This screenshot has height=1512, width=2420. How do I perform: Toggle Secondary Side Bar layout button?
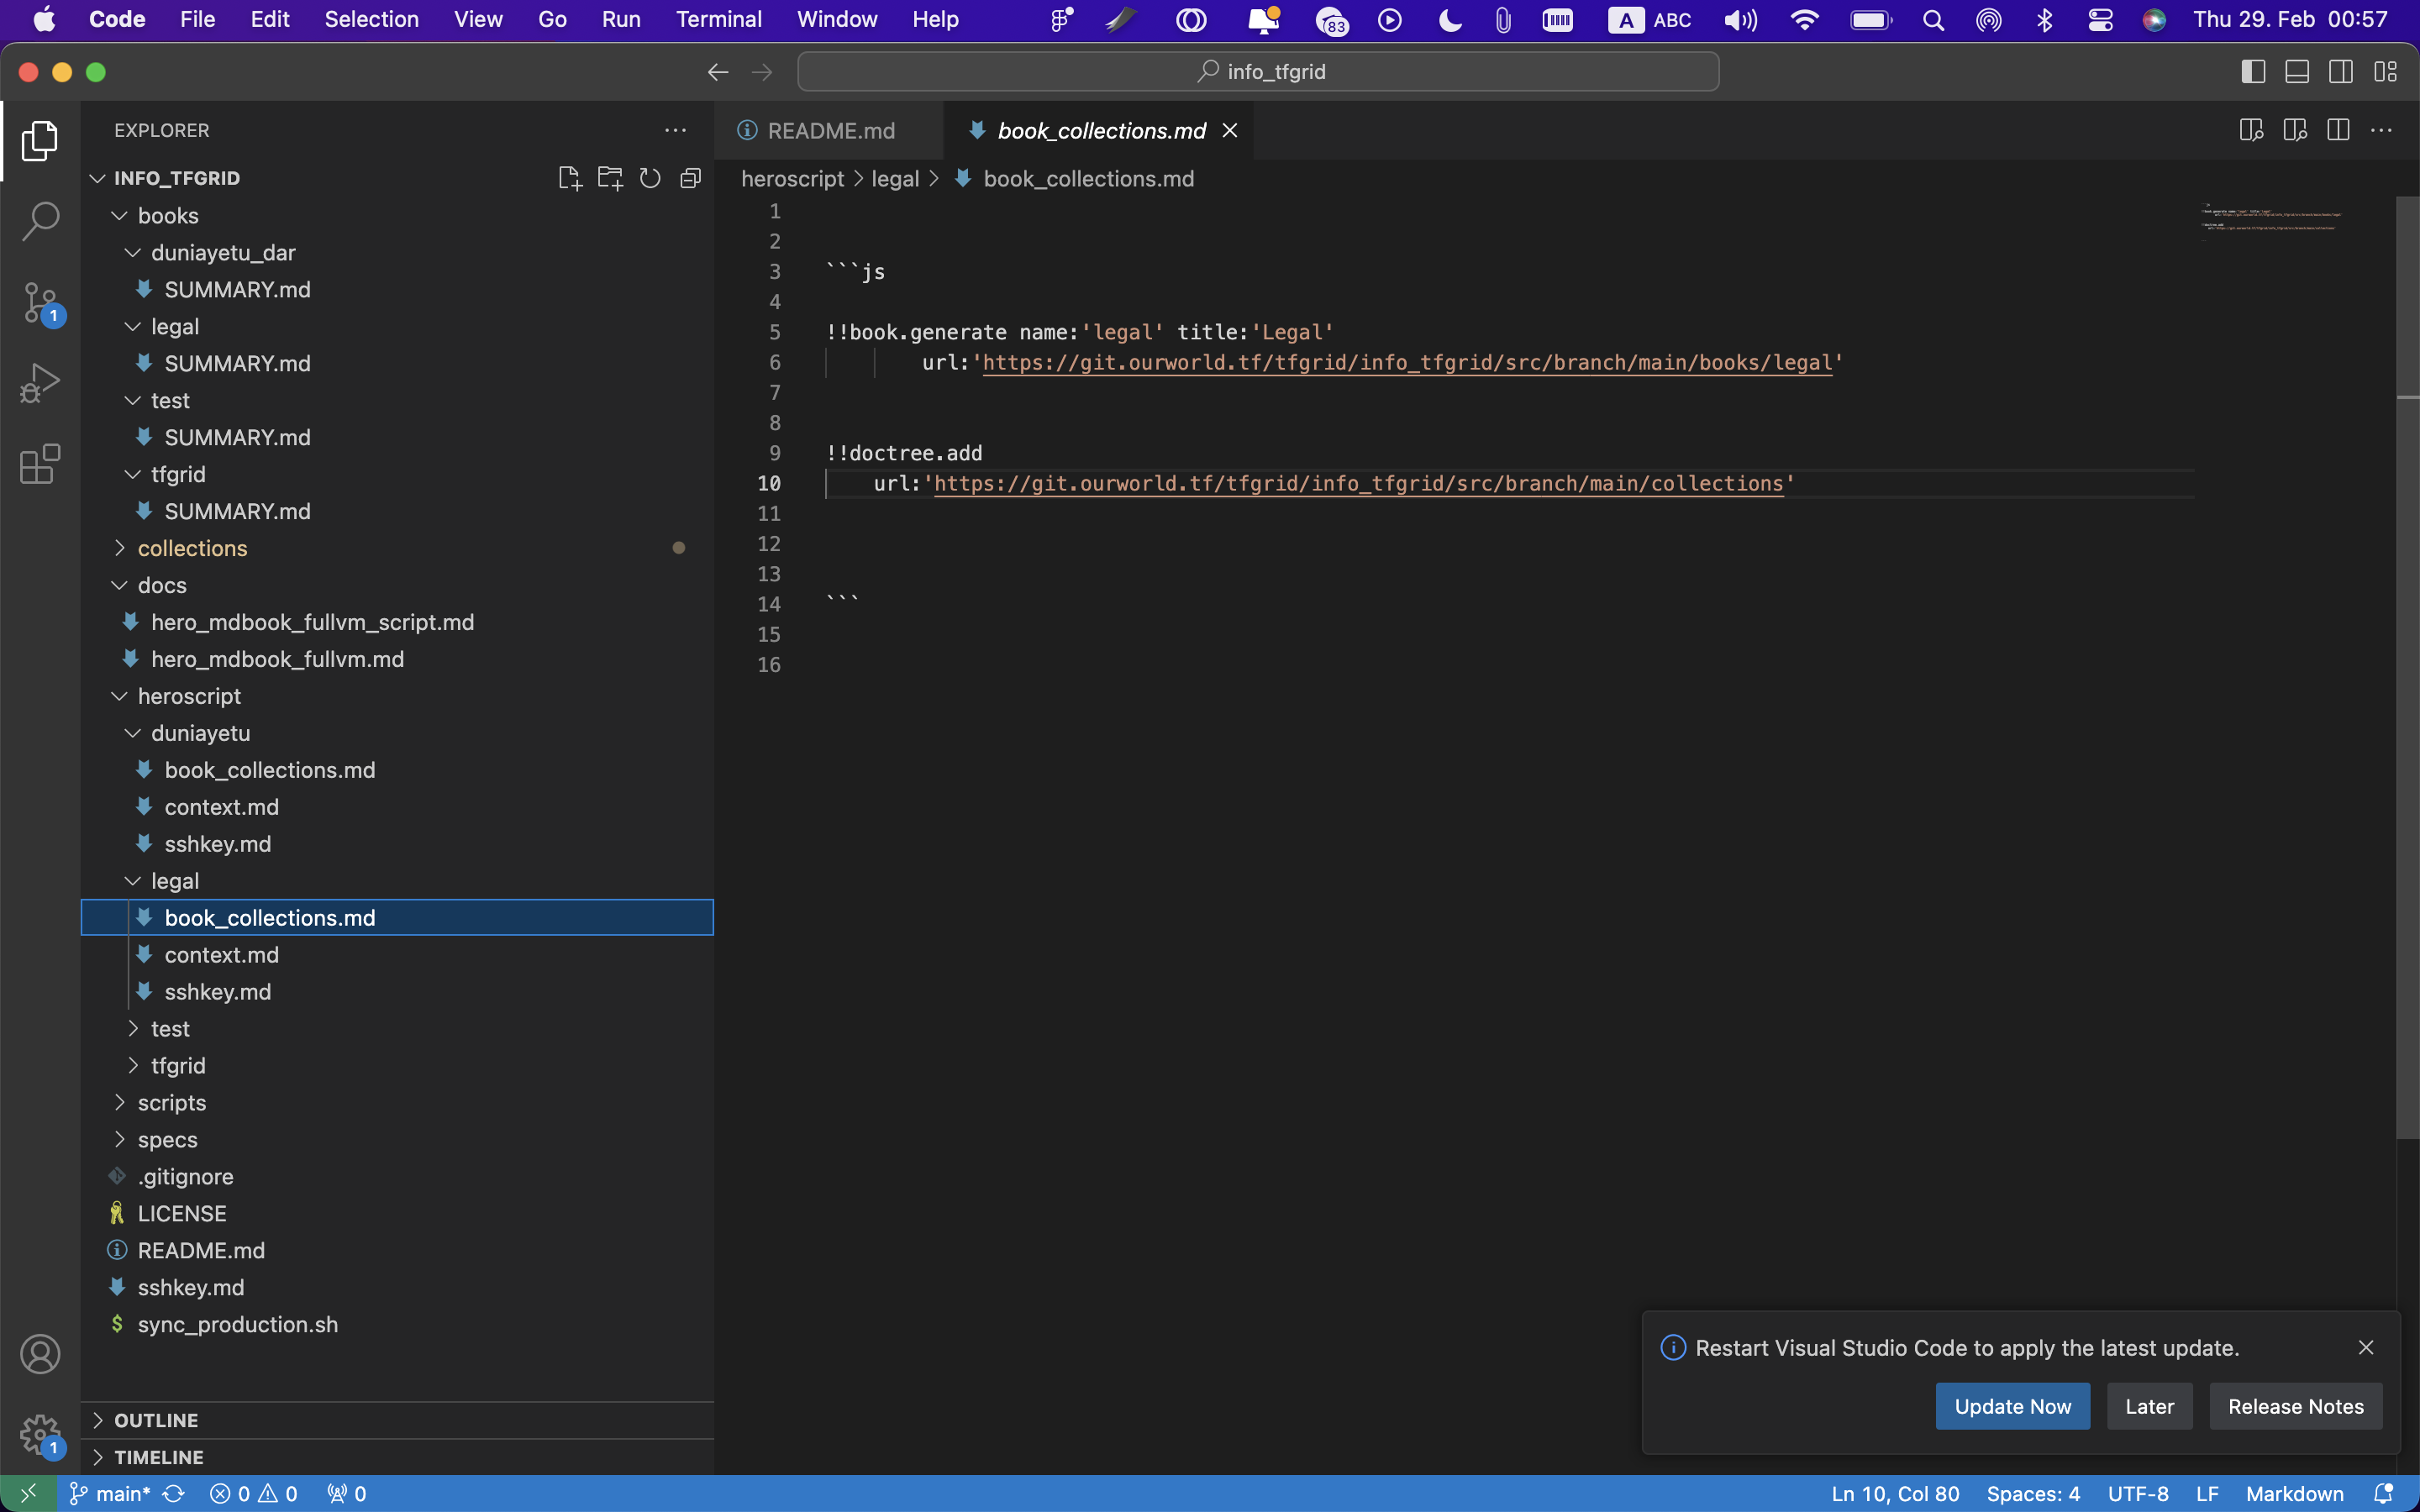tap(2341, 72)
